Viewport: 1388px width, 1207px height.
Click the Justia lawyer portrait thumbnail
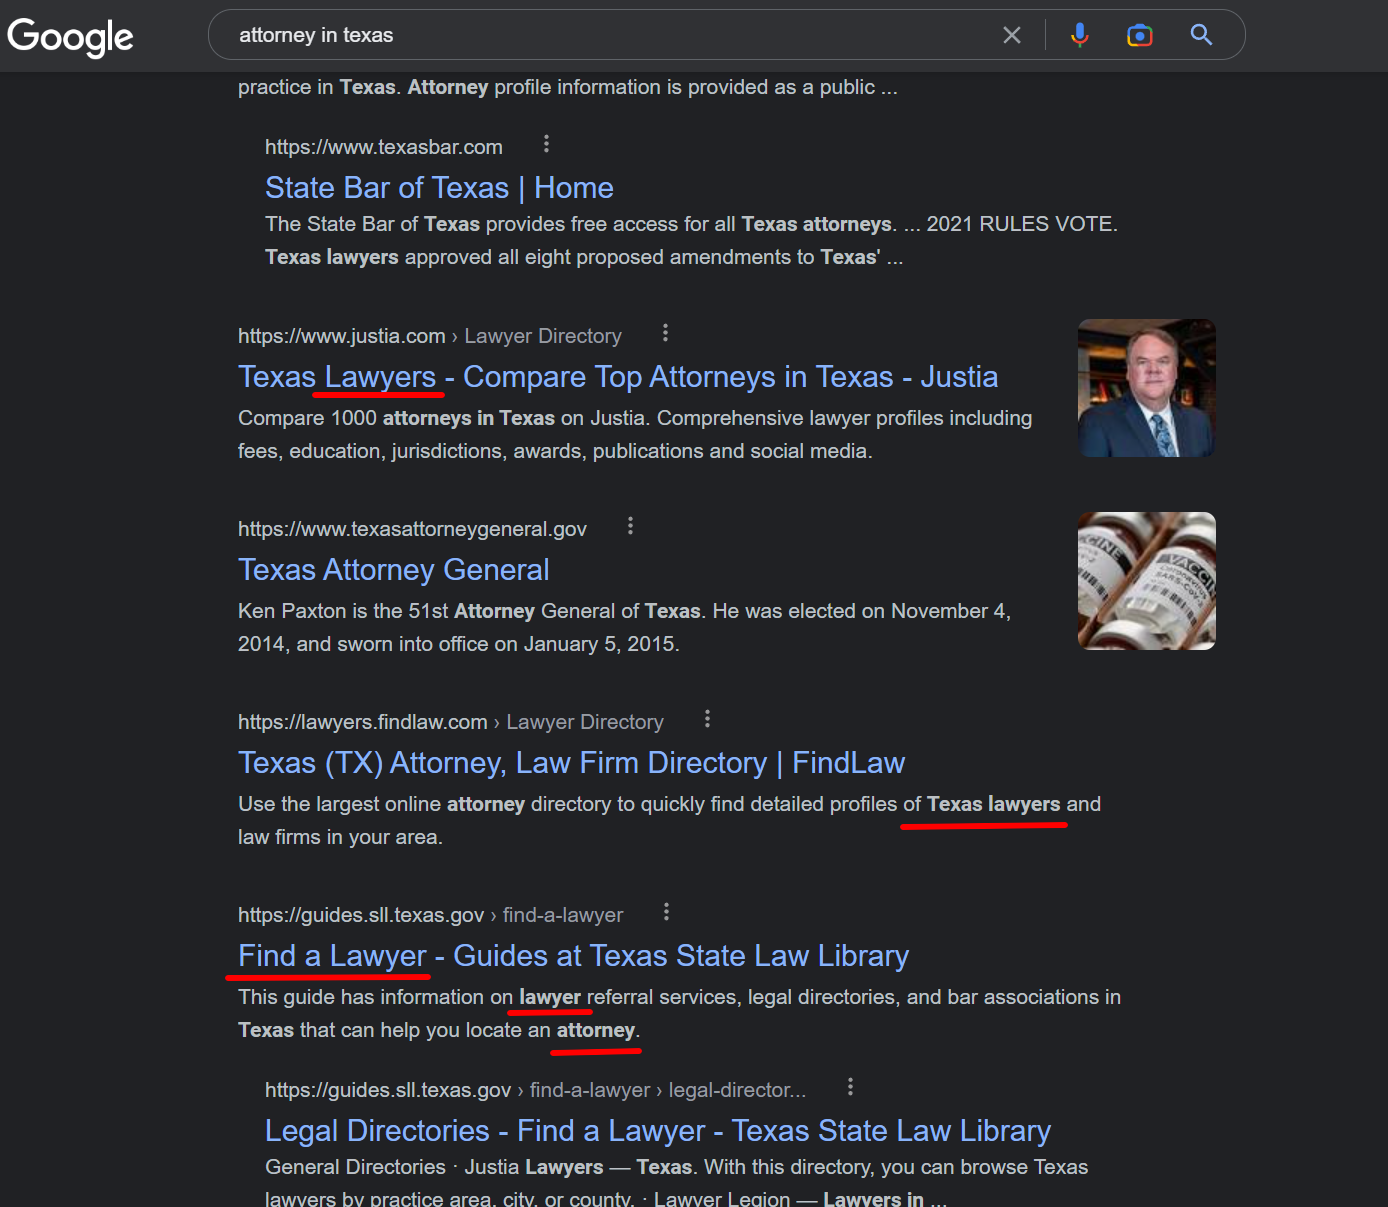pyautogui.click(x=1147, y=388)
